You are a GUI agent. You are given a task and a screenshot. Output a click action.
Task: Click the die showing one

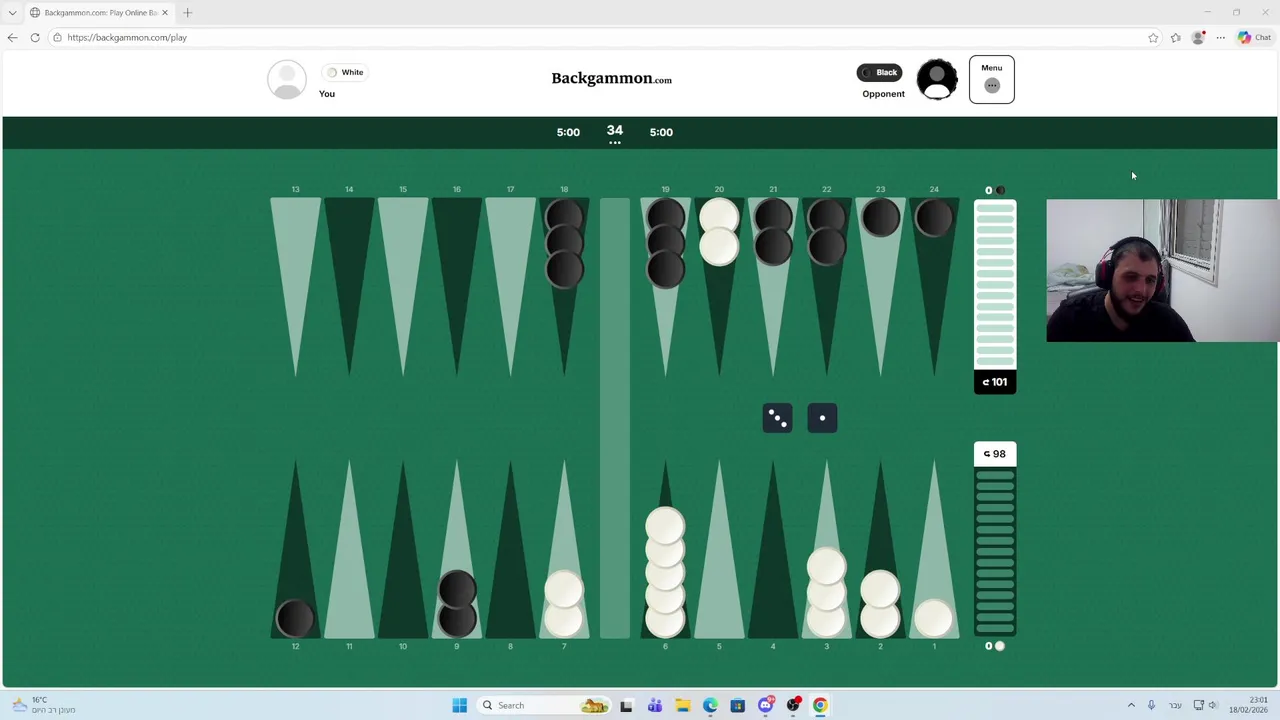822,418
